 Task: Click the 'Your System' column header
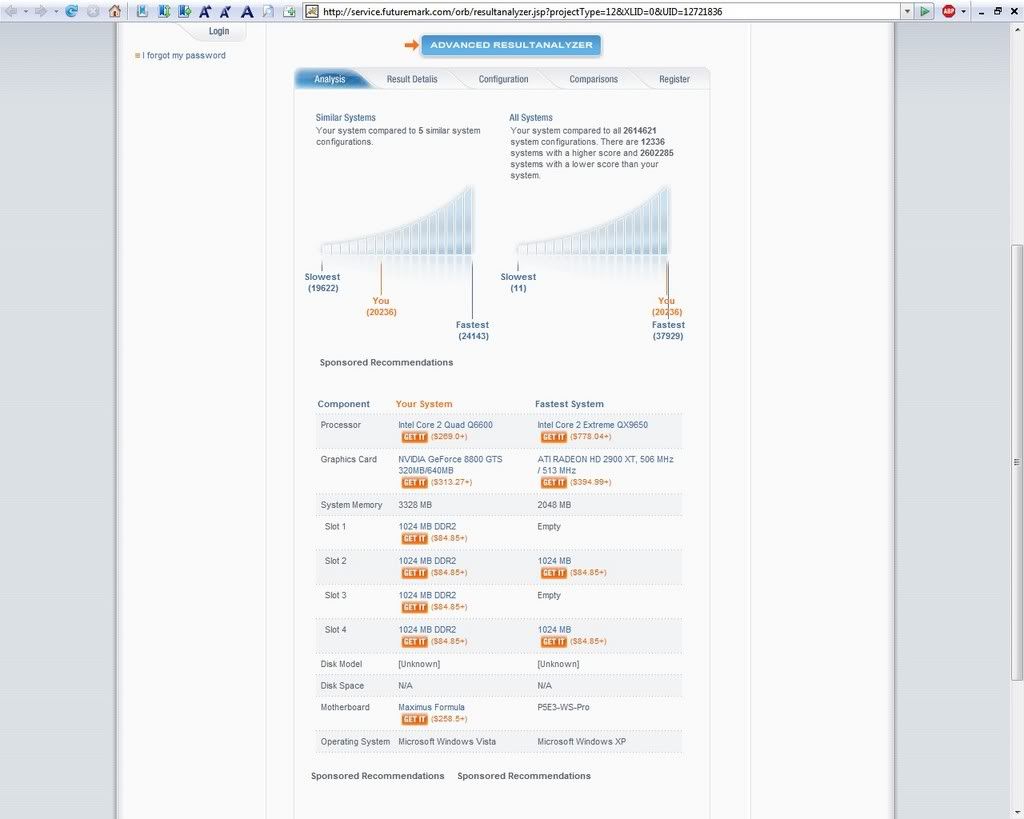(424, 404)
